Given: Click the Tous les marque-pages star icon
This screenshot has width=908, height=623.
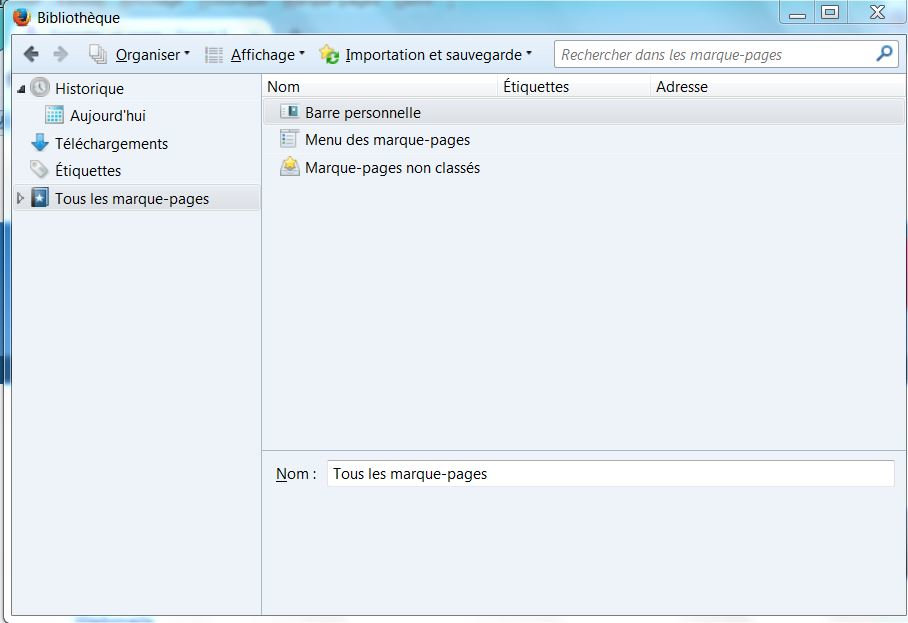Looking at the screenshot, I should coord(40,197).
